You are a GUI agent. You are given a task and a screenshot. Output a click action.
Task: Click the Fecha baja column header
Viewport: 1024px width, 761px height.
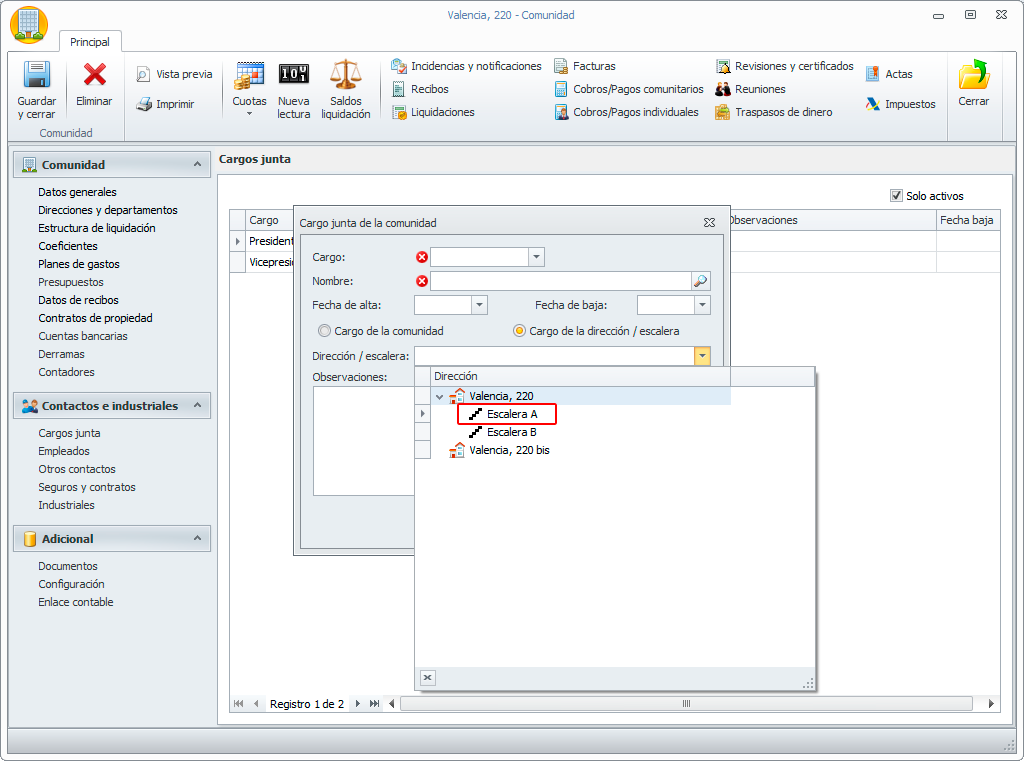967,220
